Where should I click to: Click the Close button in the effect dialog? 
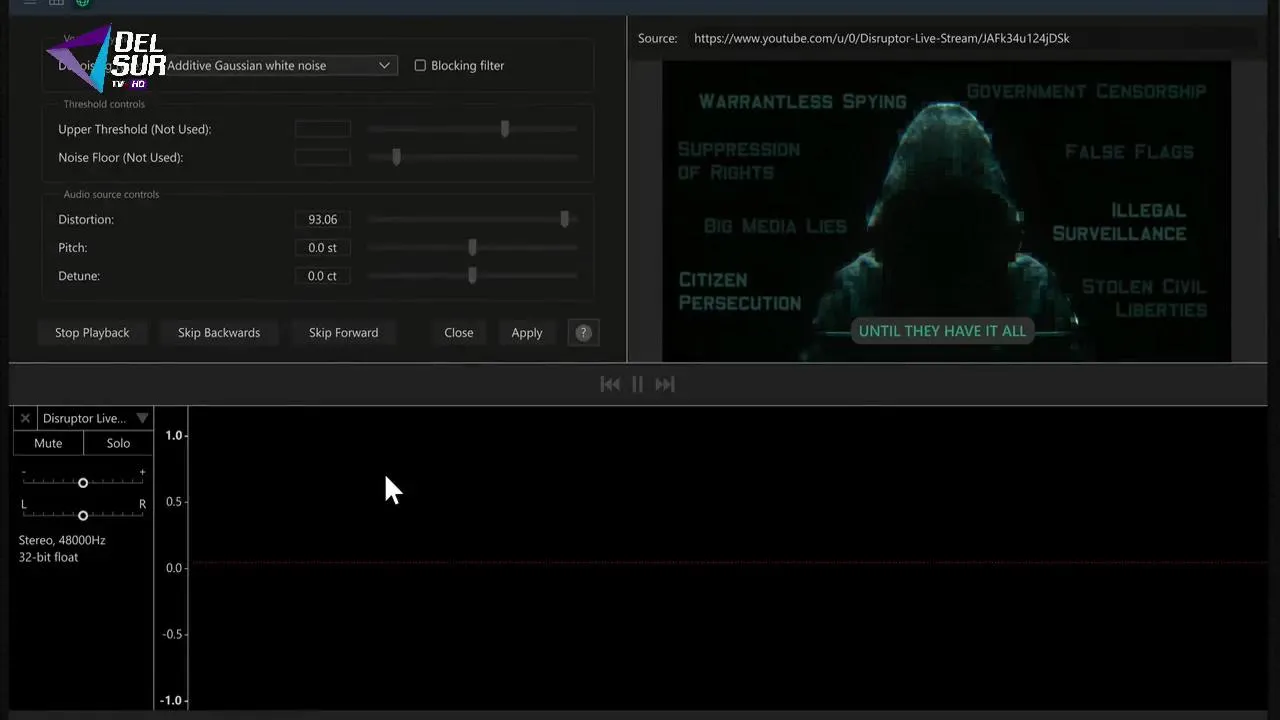coord(459,333)
